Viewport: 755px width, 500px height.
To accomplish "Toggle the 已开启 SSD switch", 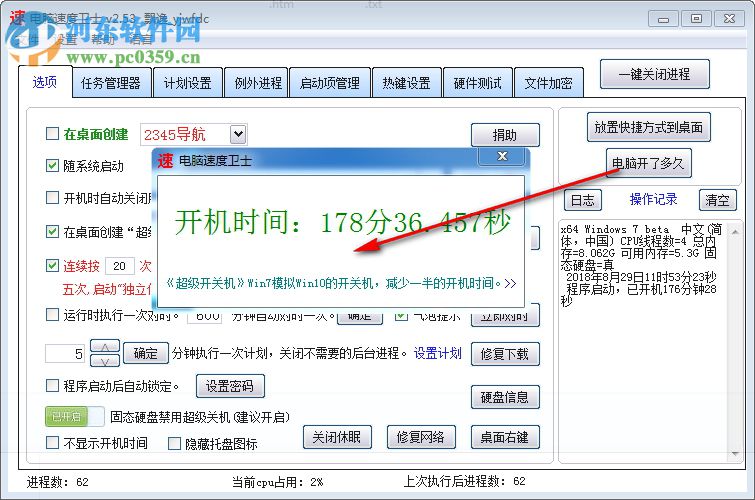I will [74, 417].
